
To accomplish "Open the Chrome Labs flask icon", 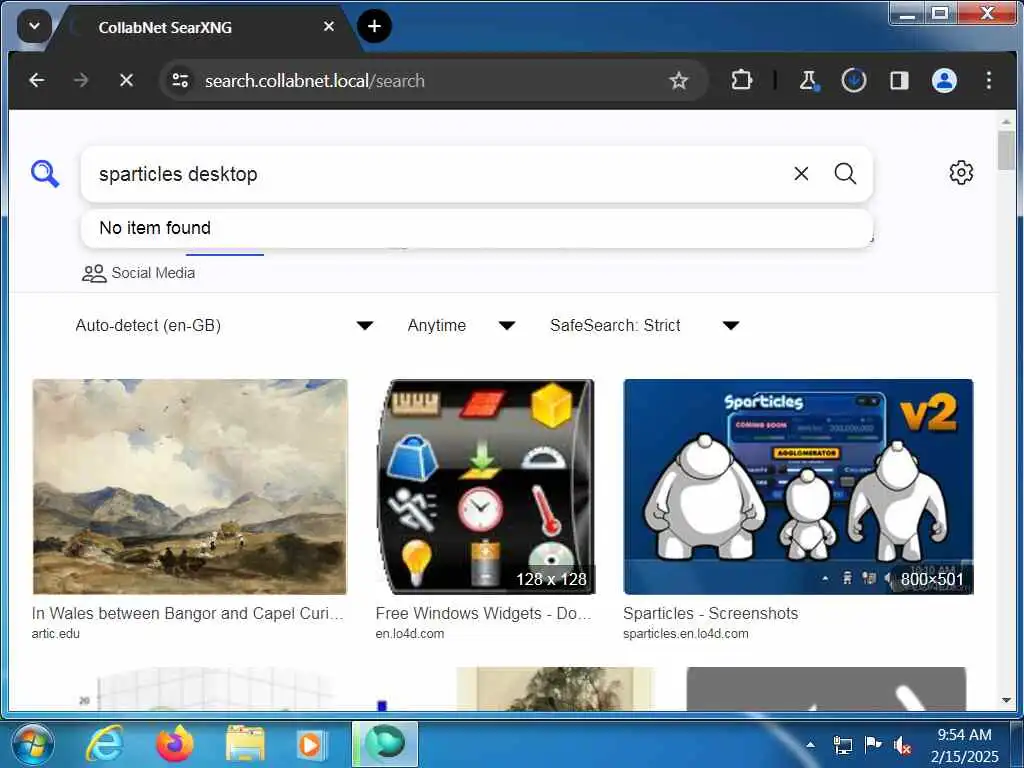I will (809, 80).
